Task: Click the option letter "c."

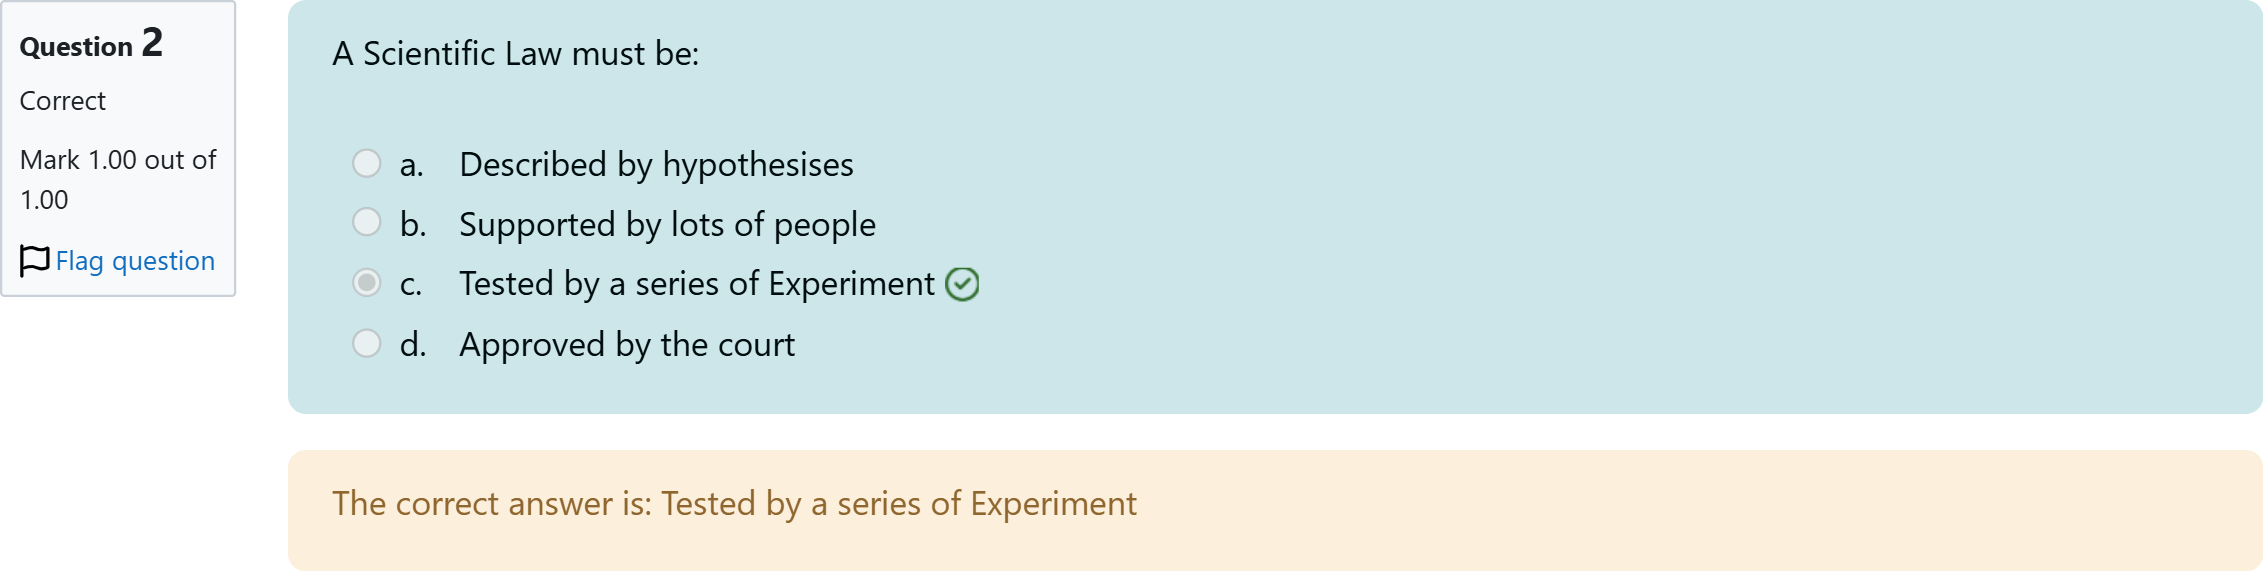Action: pyautogui.click(x=410, y=285)
